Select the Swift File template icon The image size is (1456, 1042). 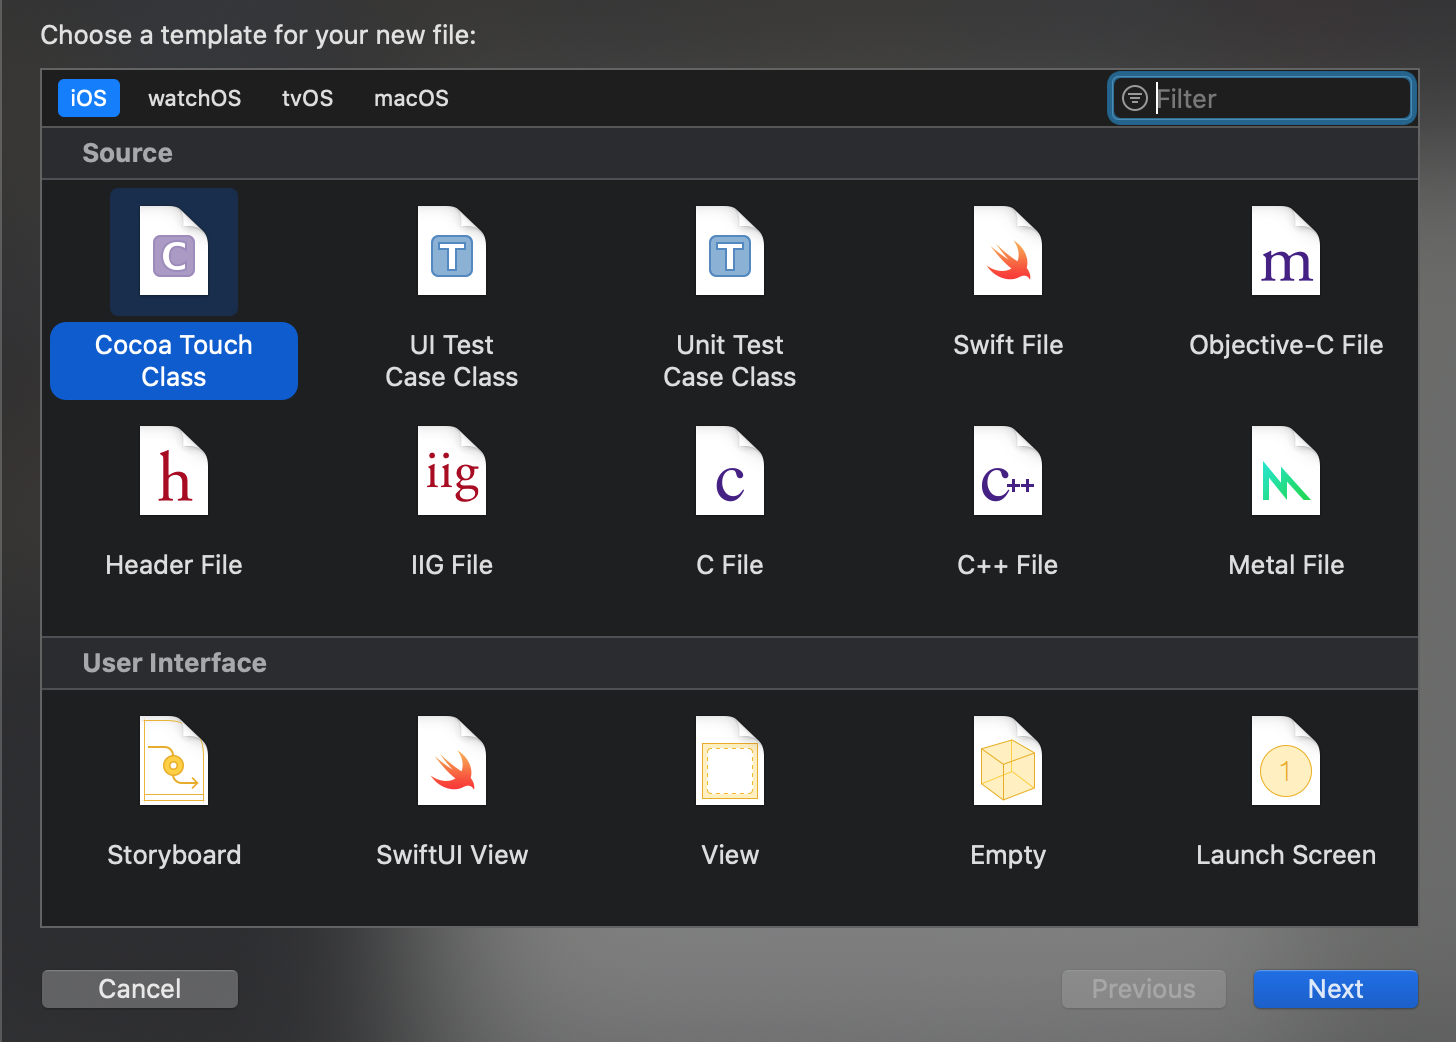click(x=1008, y=251)
